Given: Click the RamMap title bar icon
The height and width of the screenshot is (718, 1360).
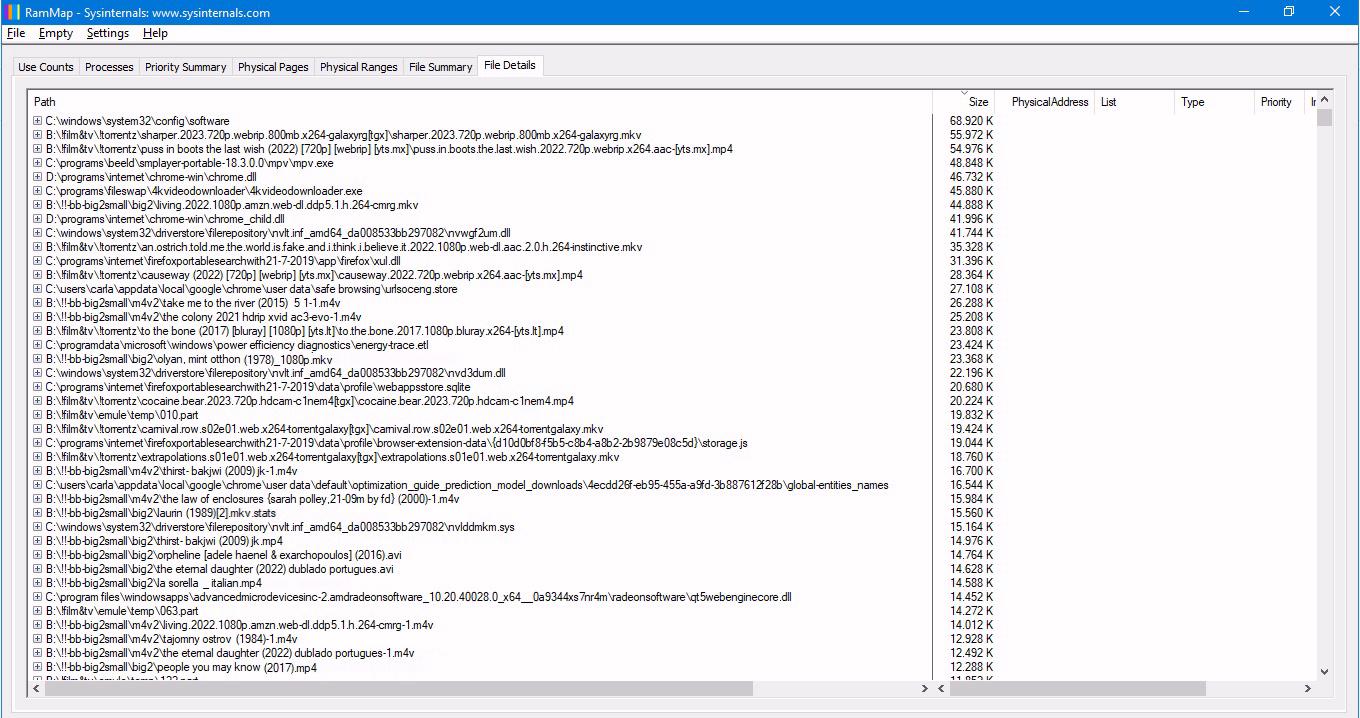Looking at the screenshot, I should 13,12.
